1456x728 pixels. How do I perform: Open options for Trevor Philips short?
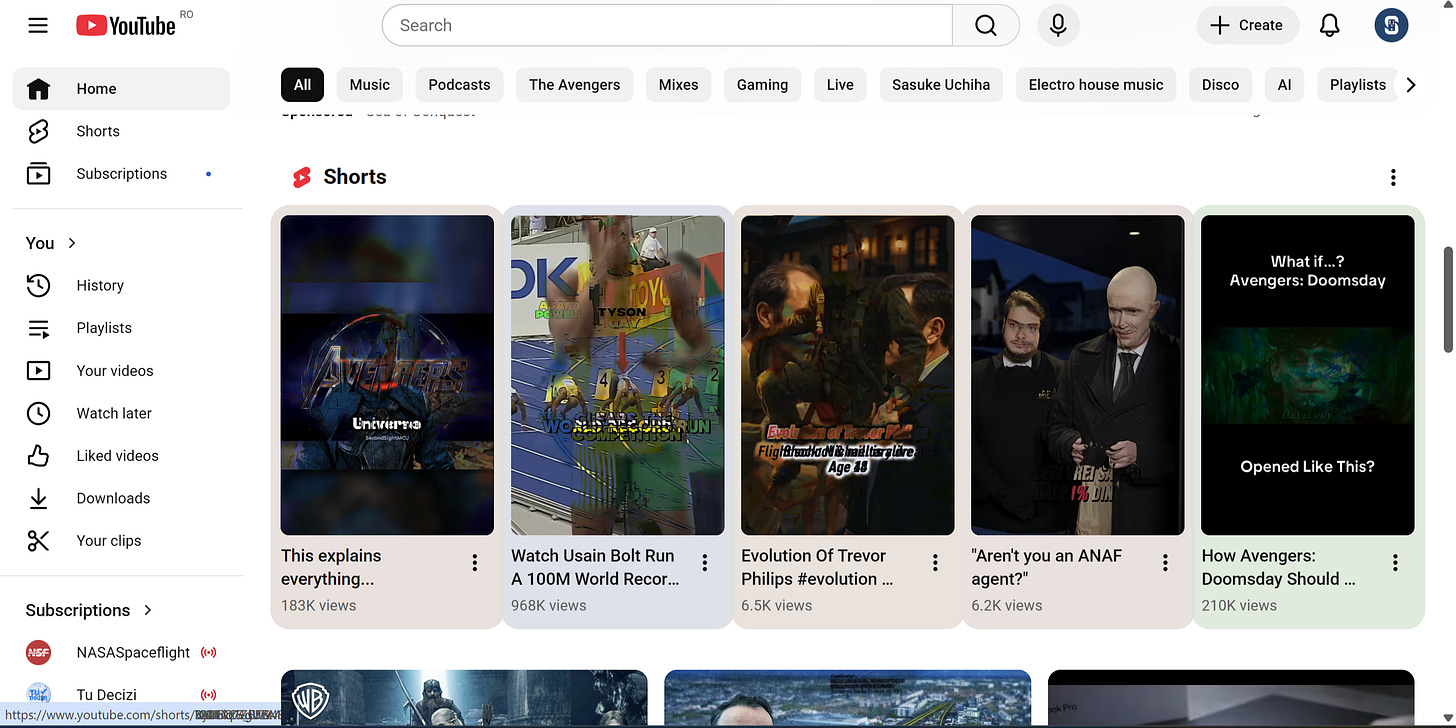(936, 563)
